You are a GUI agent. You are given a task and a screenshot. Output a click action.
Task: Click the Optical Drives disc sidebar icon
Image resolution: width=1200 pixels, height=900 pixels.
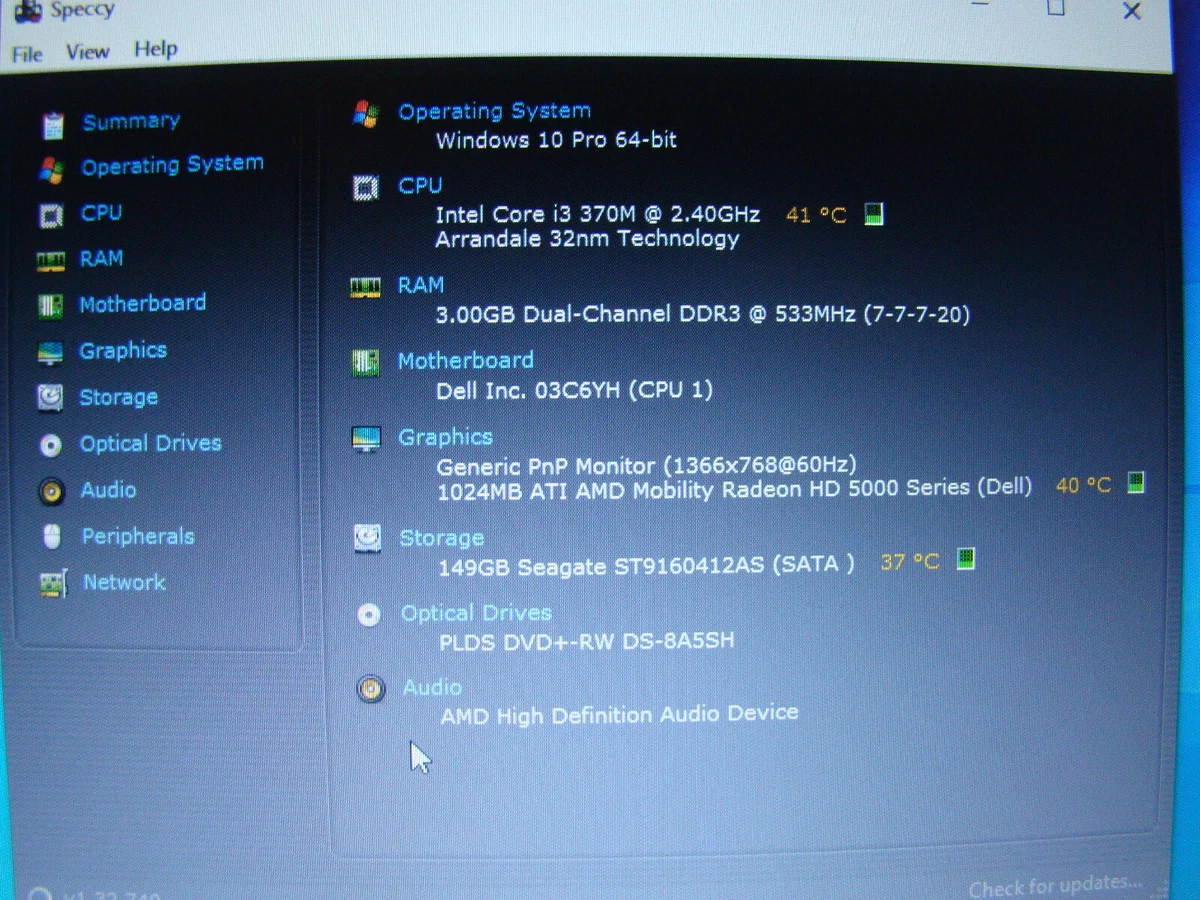tap(51, 445)
